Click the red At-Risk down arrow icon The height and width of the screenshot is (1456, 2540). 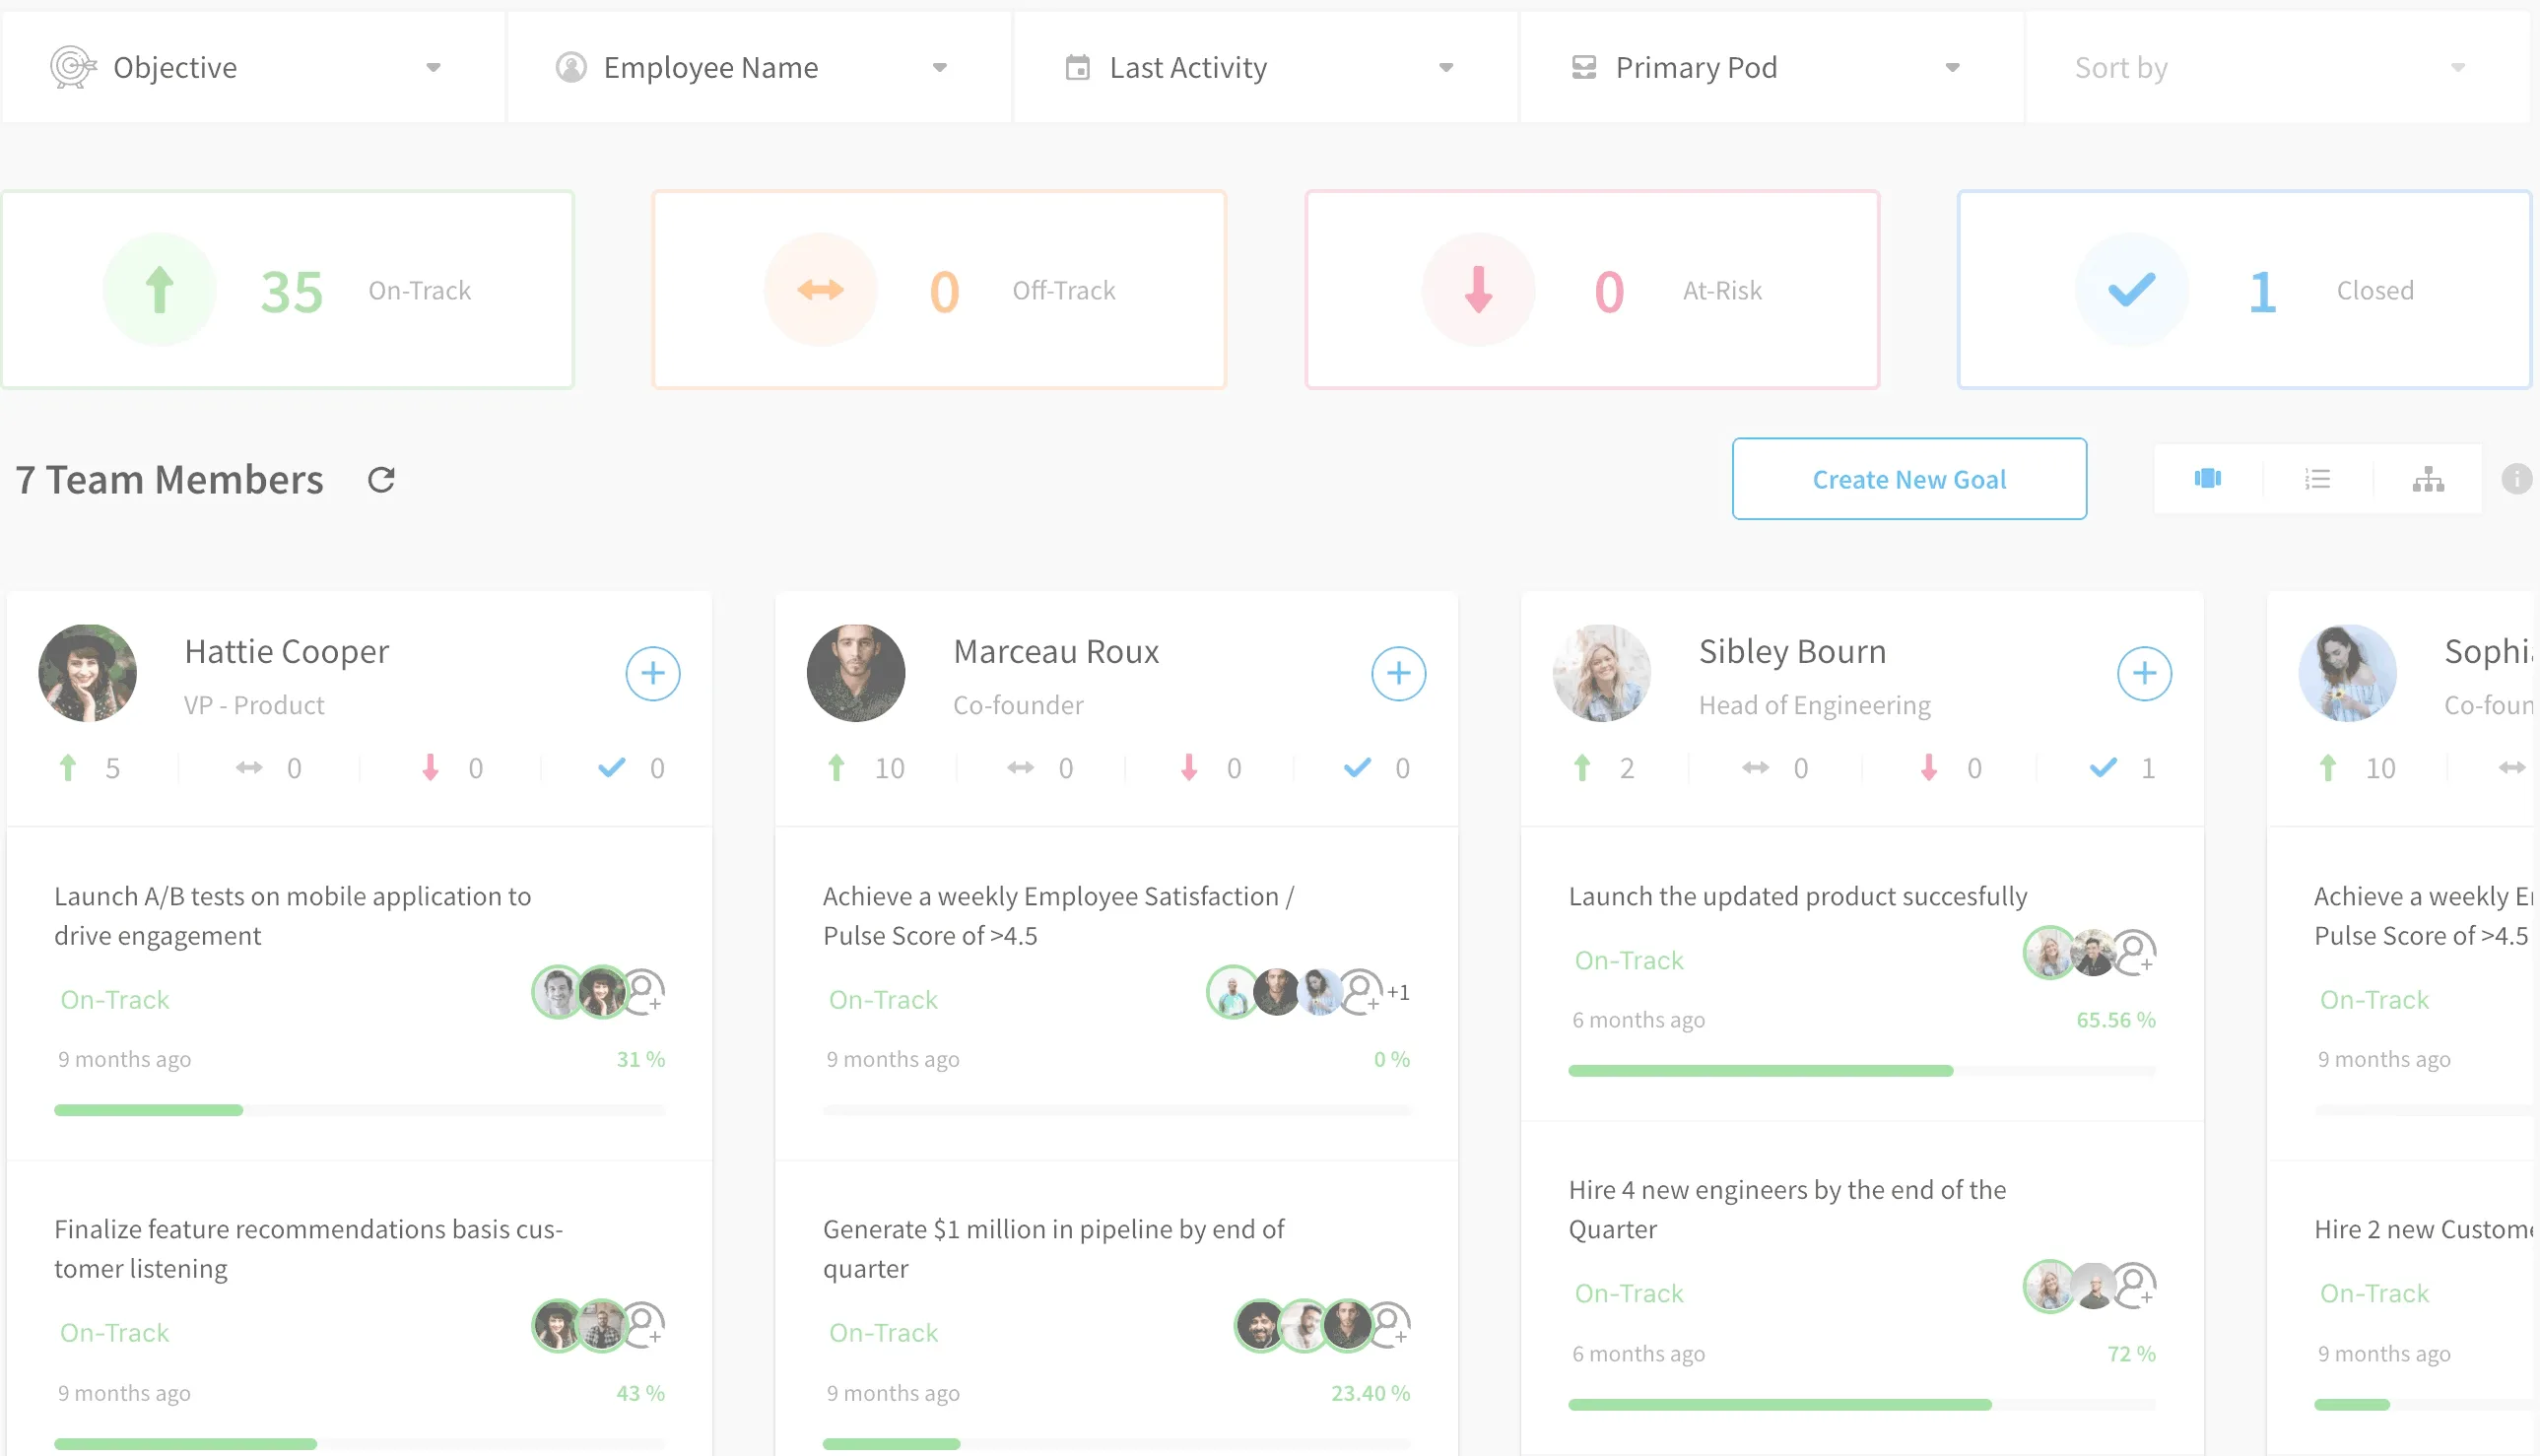pos(1478,290)
